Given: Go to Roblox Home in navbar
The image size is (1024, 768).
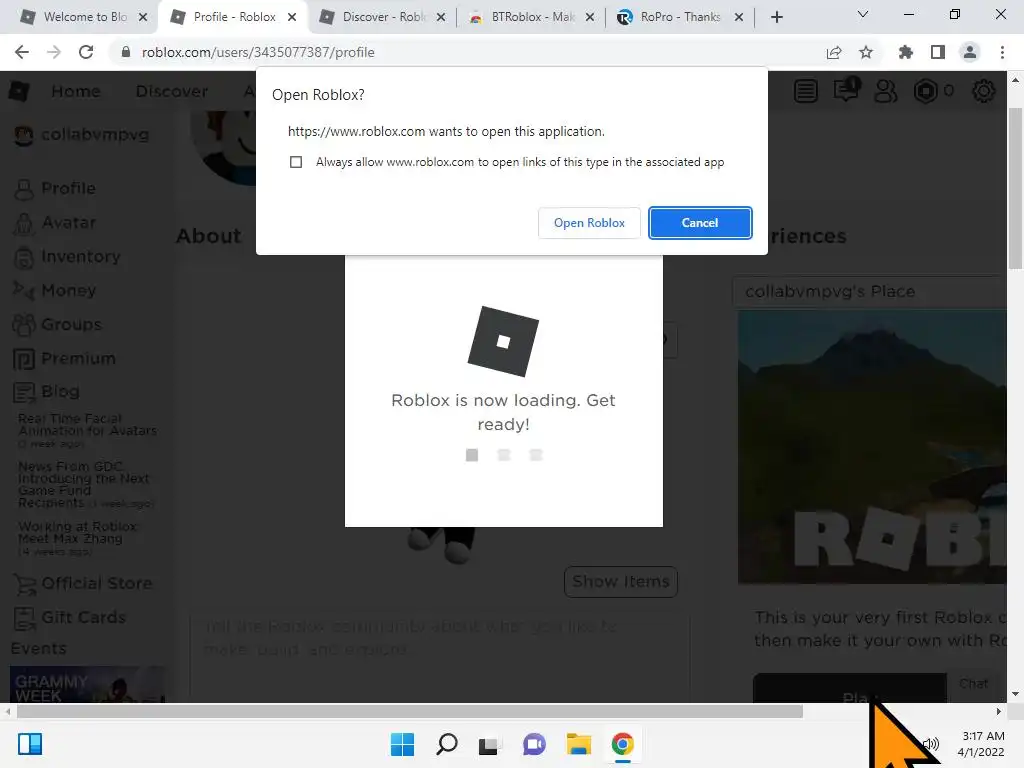Looking at the screenshot, I should pyautogui.click(x=76, y=91).
